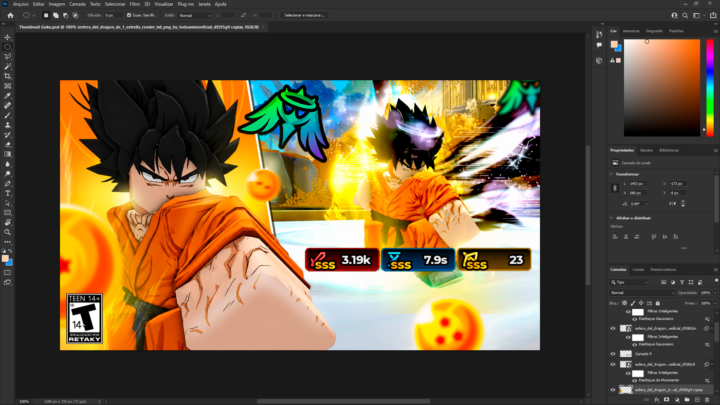The height and width of the screenshot is (405, 720).
Task: Add a layer mask icon
Action: click(667, 400)
